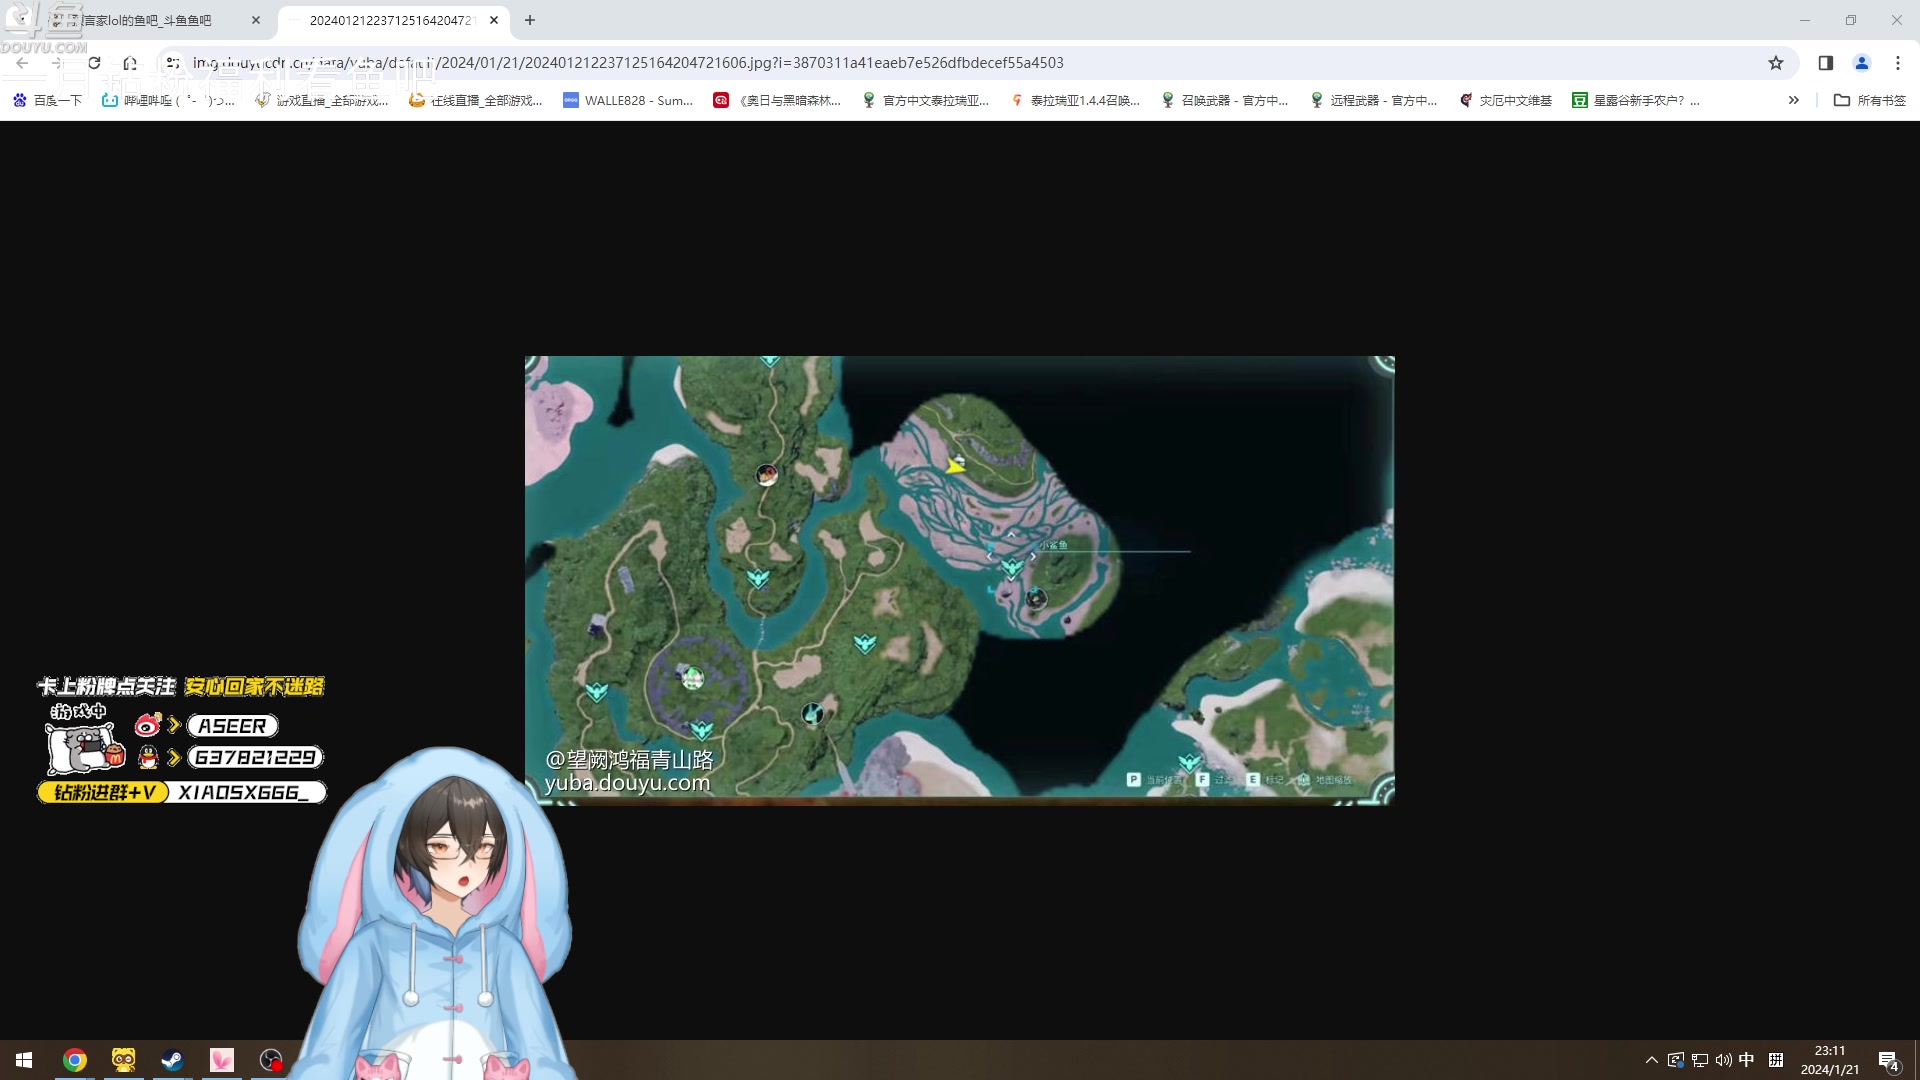The width and height of the screenshot is (1920, 1080).
Task: View site information icon in address bar
Action: (173, 63)
